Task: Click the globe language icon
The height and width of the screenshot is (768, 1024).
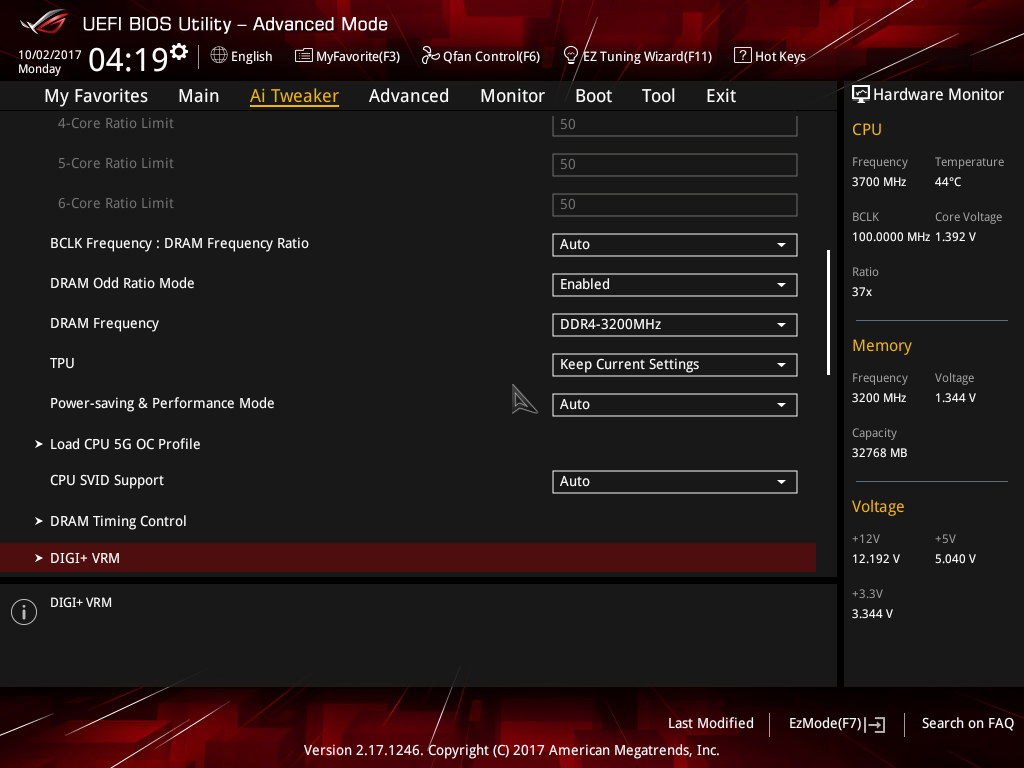Action: (219, 56)
